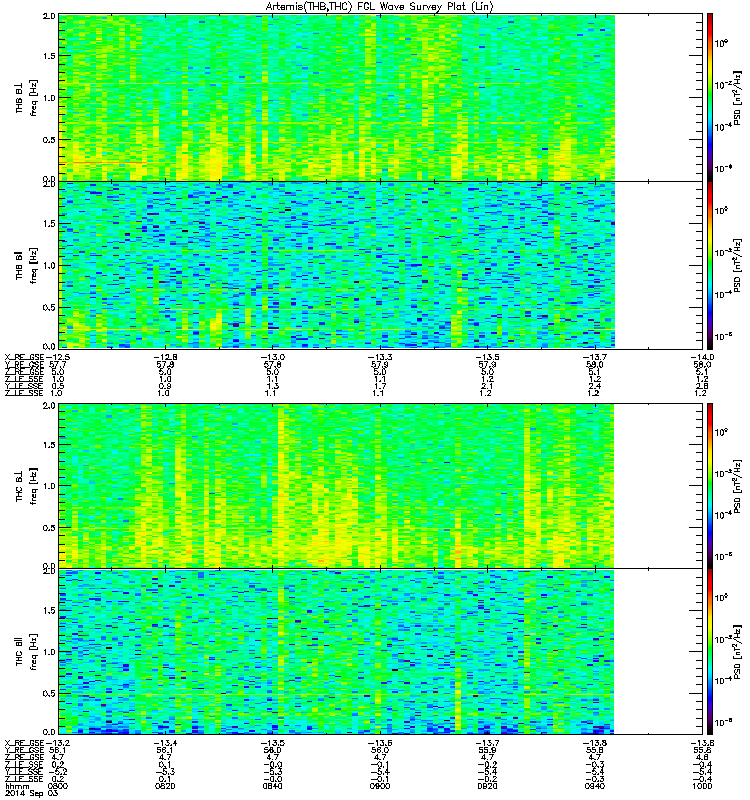
Task: Click the '0900' time label
Action: [380, 786]
